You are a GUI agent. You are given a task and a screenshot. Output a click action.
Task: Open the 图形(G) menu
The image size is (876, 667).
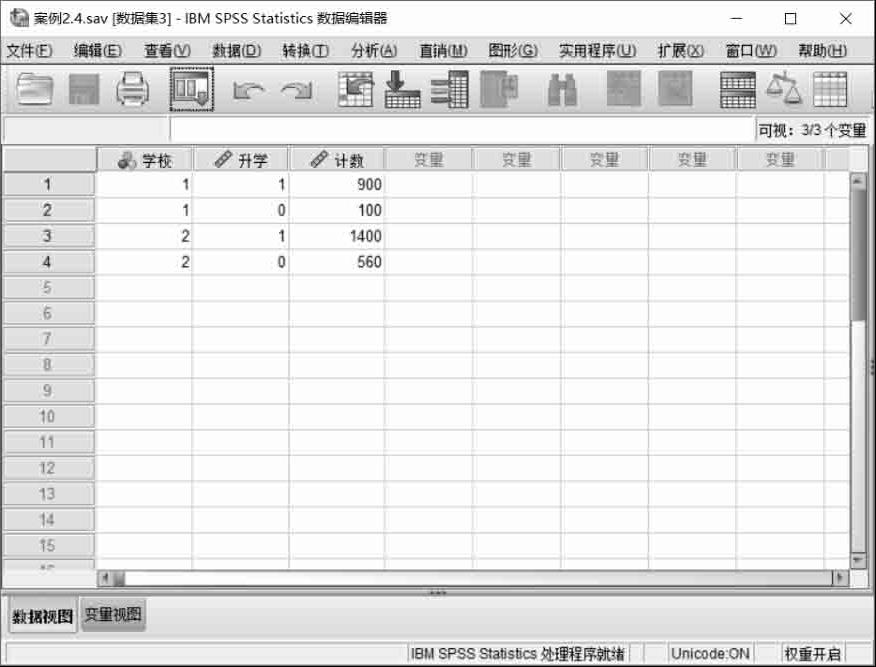point(512,51)
